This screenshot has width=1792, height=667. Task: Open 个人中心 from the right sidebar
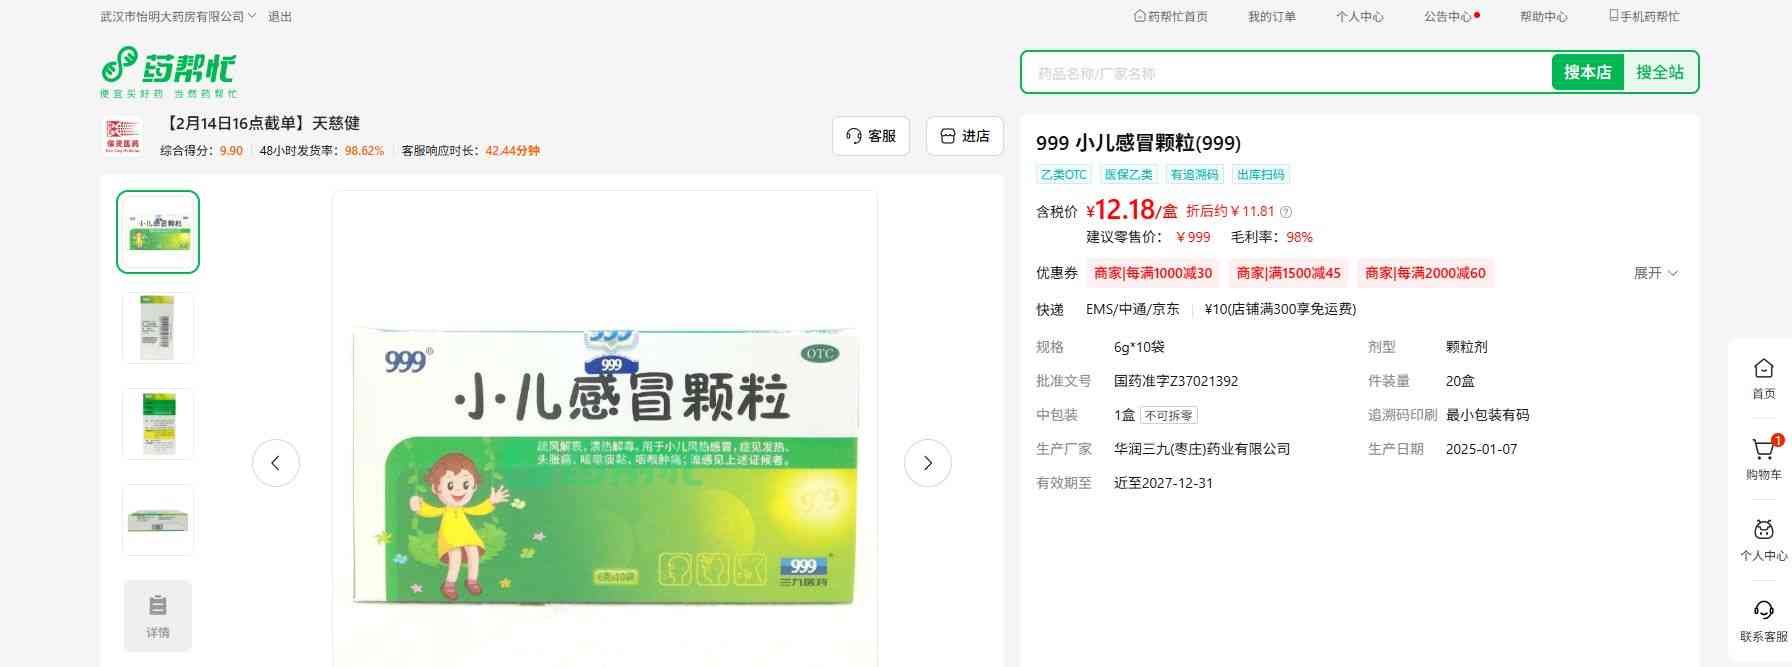coord(1763,531)
